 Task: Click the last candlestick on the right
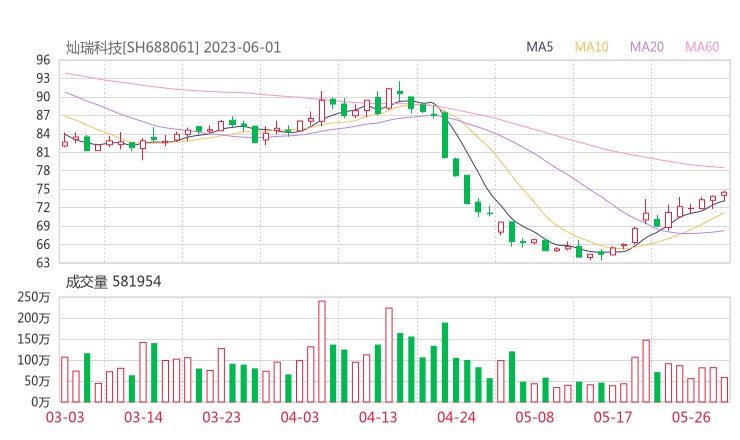pos(724,195)
